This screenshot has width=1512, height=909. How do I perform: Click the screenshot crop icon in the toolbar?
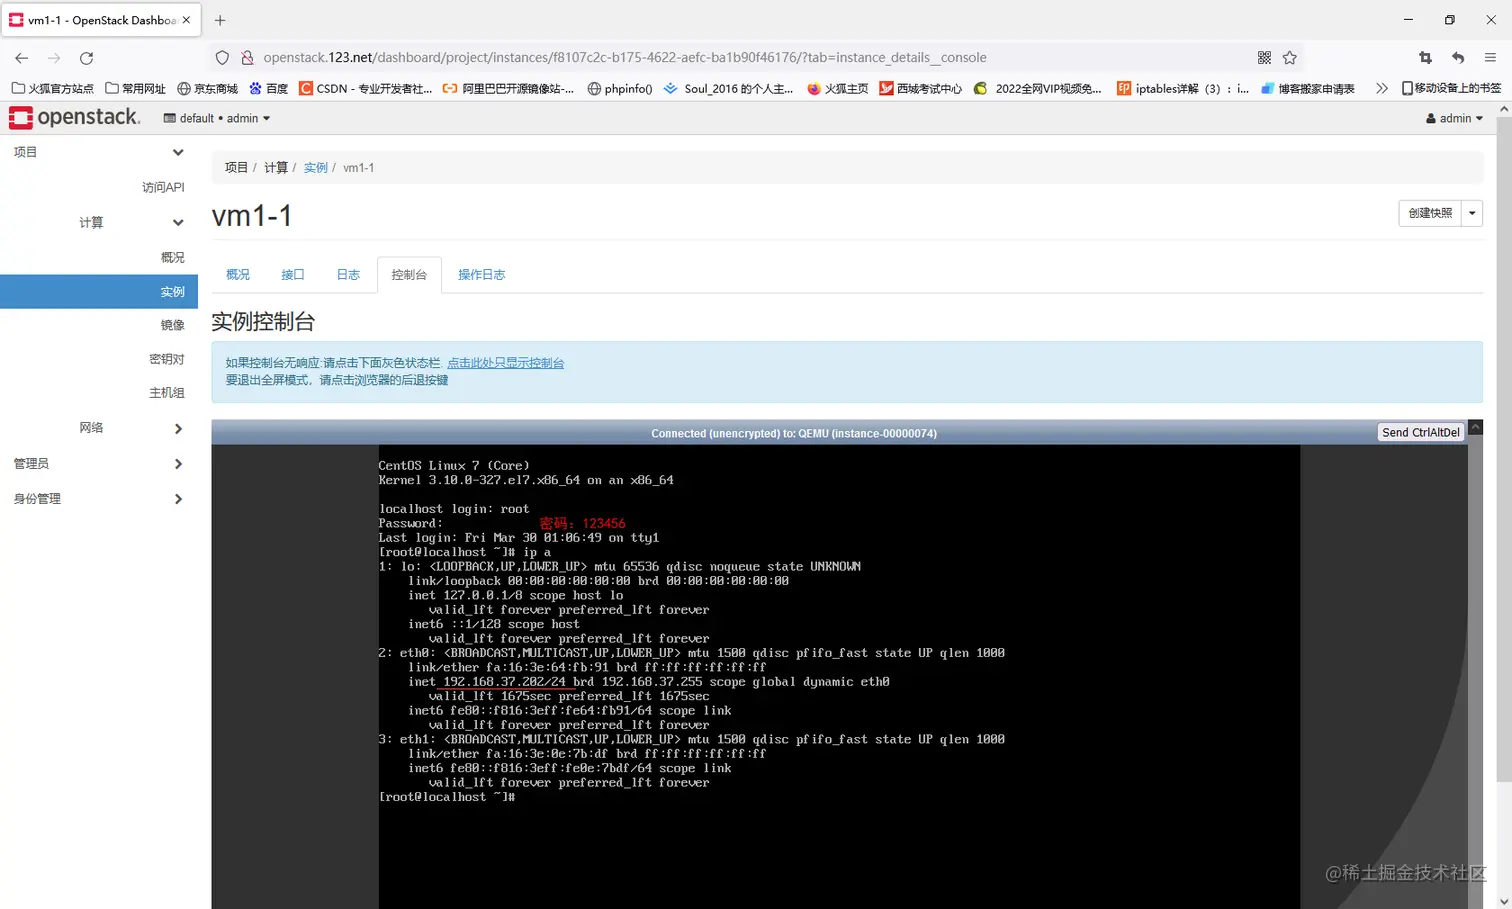[1426, 58]
